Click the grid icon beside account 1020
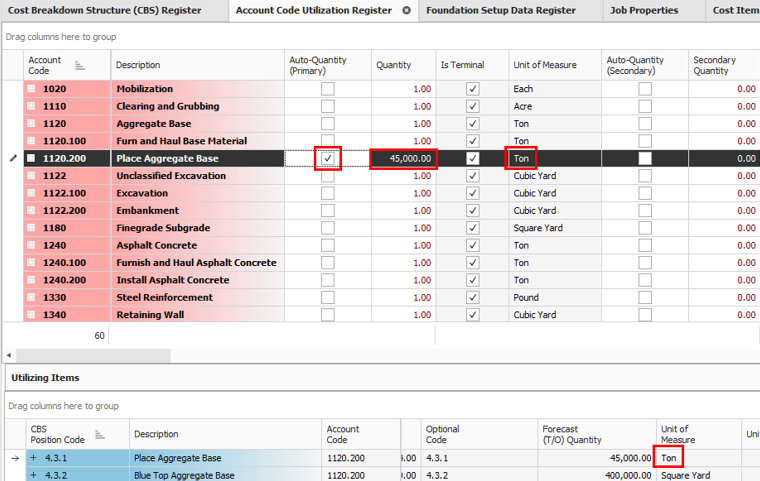The height and width of the screenshot is (481, 760). tap(31, 89)
